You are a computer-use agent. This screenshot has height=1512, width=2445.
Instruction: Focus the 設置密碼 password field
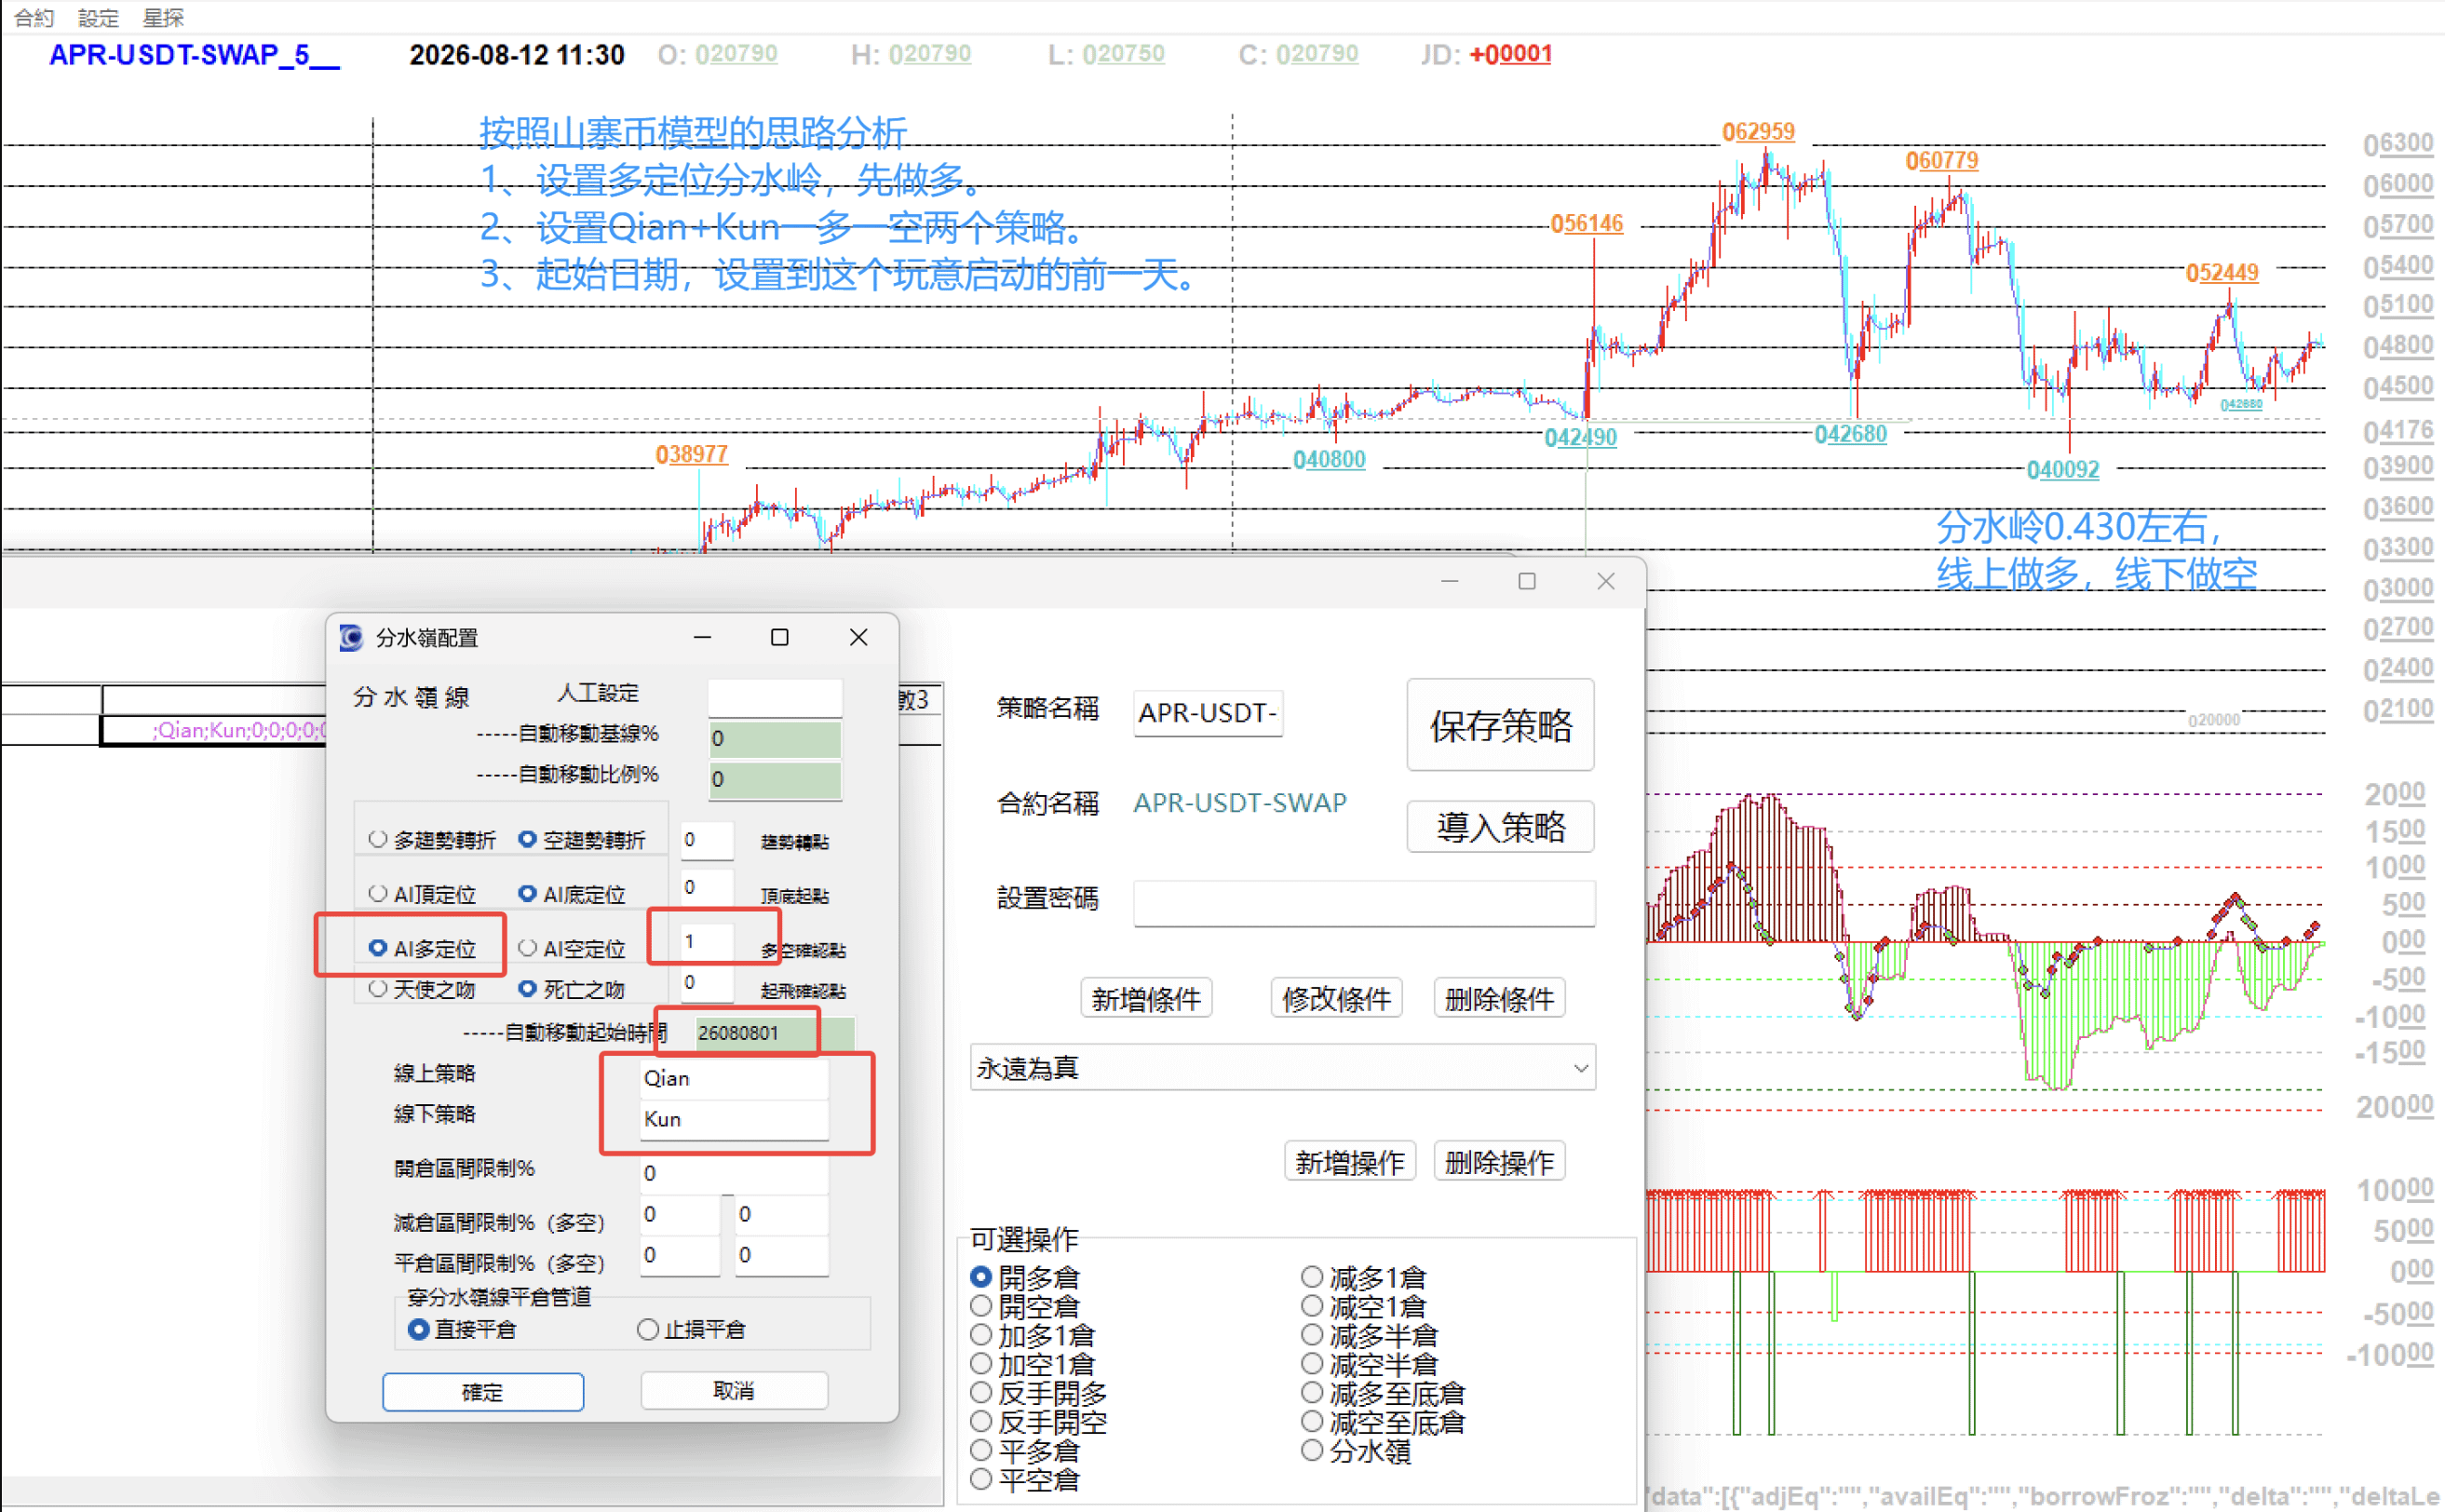coord(1363,903)
